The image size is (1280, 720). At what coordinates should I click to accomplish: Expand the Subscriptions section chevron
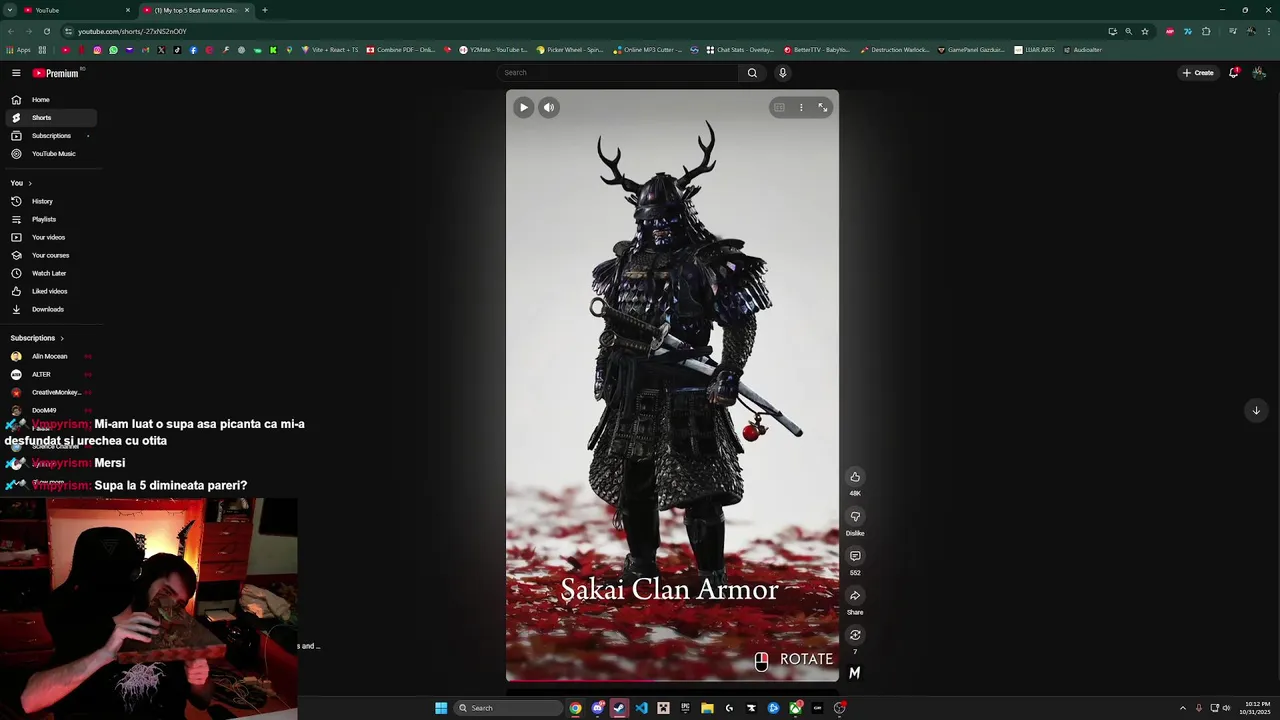(62, 338)
